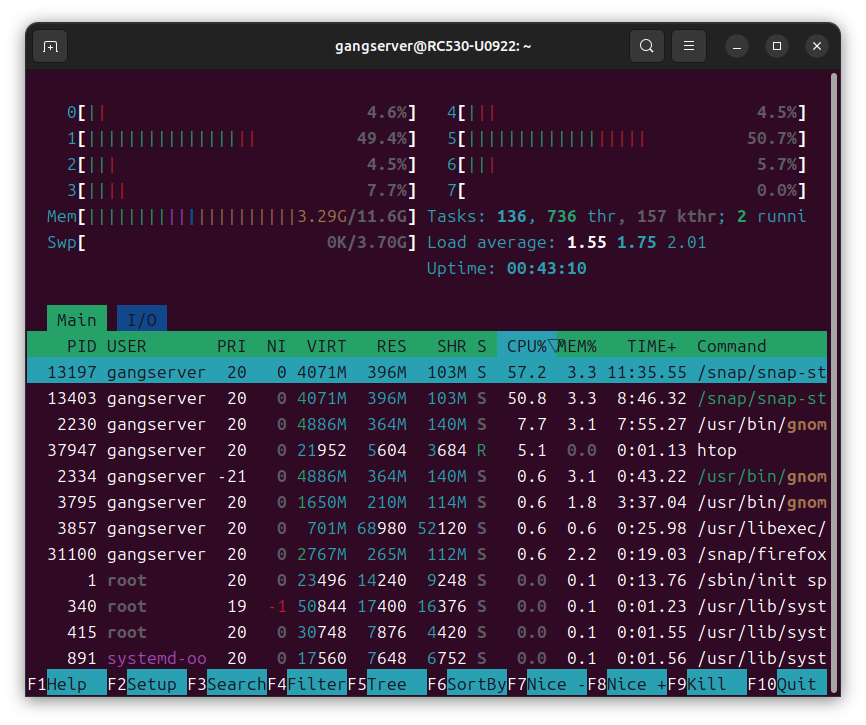
Task: Open F6 SortBy menu
Action: tap(467, 684)
